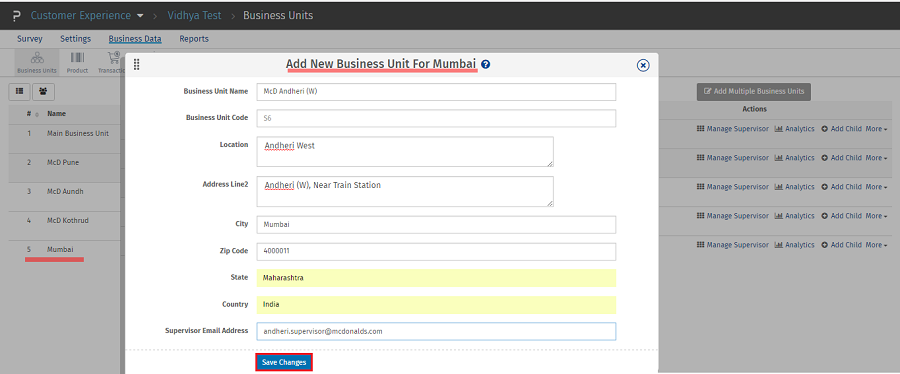
Task: Click the dialog drag handle grip icon
Action: tap(137, 65)
